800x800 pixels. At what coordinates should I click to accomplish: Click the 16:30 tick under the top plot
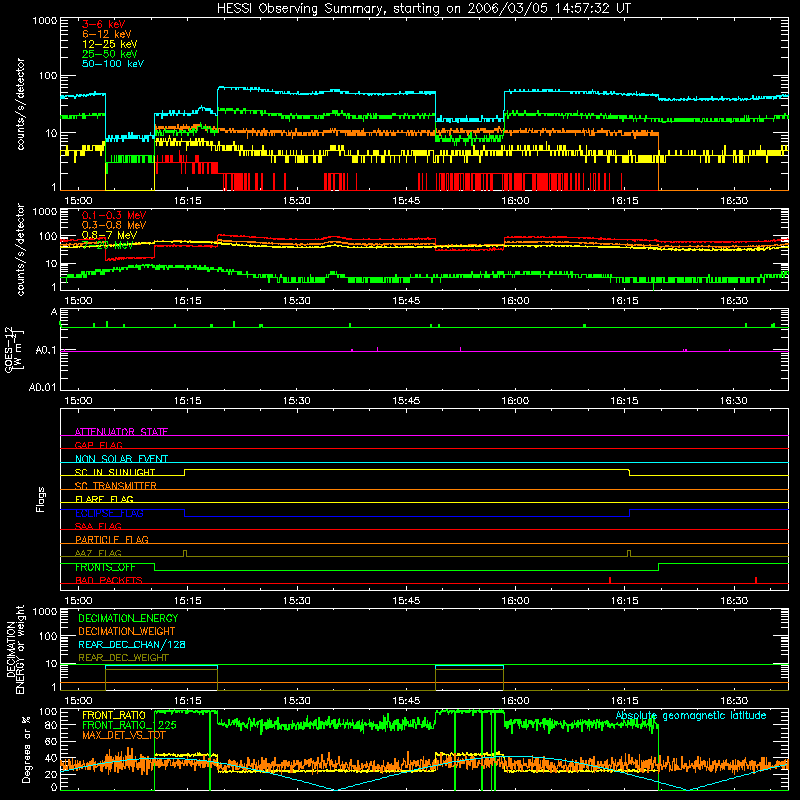[734, 201]
